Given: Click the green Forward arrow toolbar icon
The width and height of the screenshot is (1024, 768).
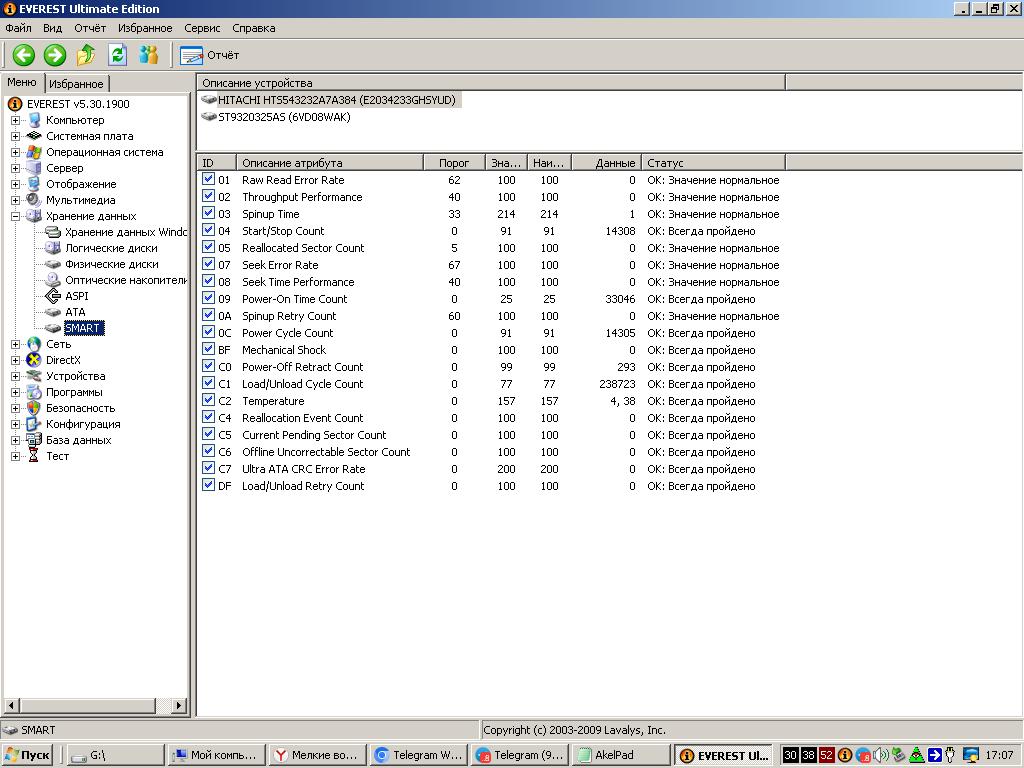Looking at the screenshot, I should click(54, 55).
